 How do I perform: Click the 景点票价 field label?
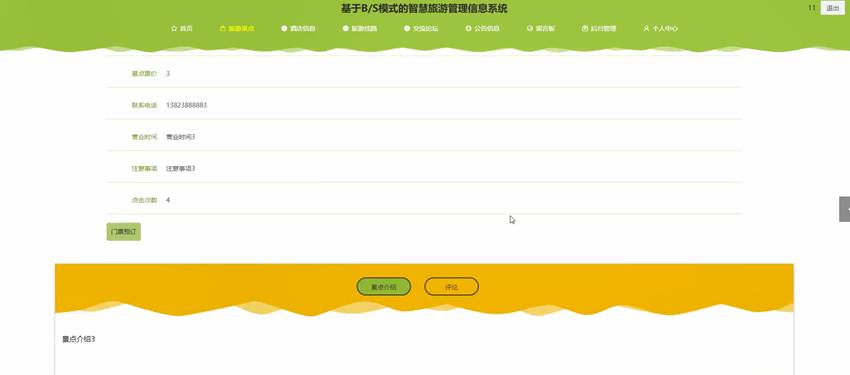[x=144, y=73]
